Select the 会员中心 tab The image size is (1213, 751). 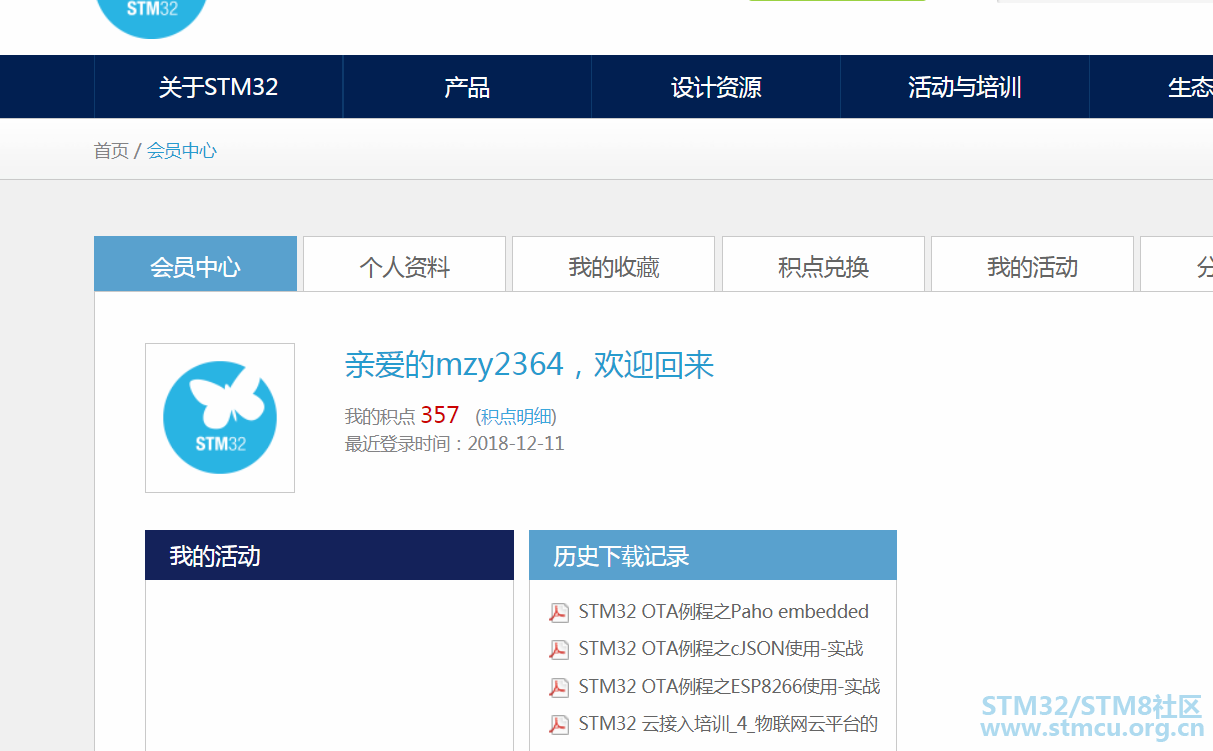196,264
